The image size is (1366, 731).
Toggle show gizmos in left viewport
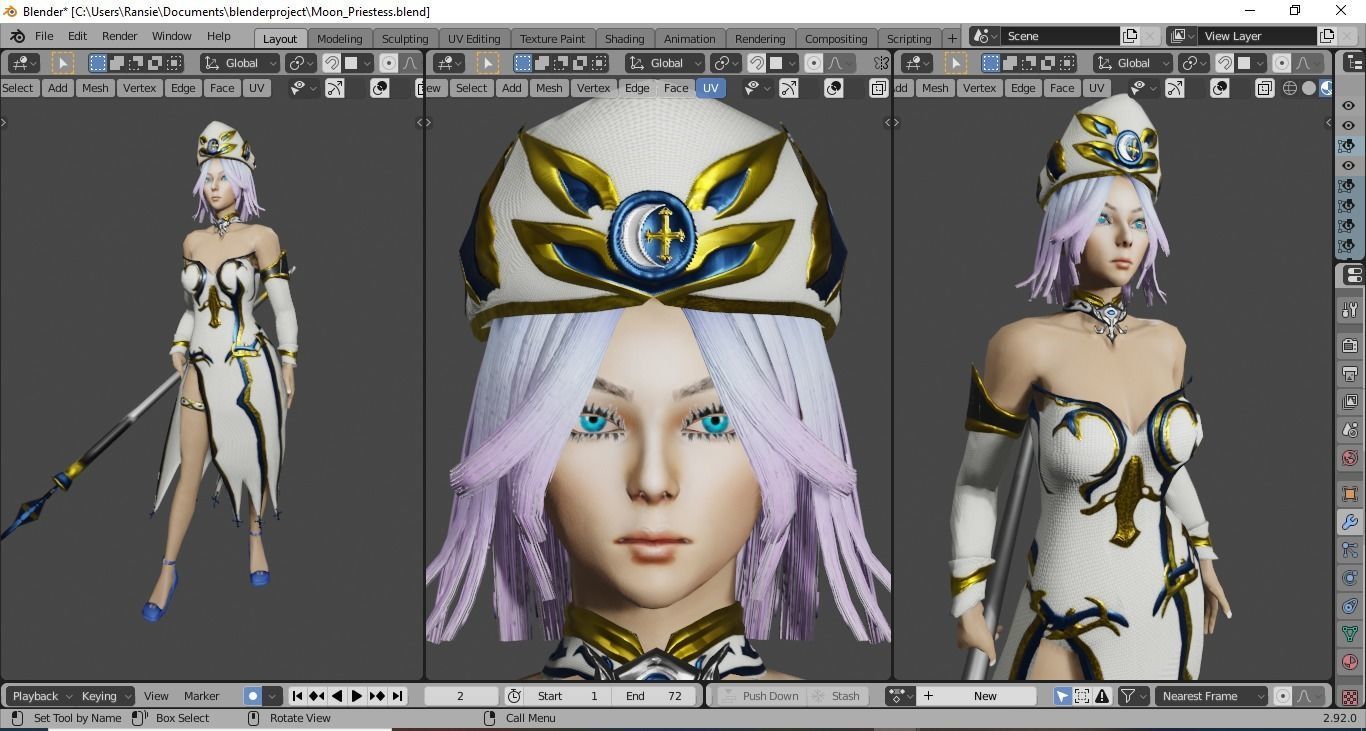pyautogui.click(x=334, y=88)
